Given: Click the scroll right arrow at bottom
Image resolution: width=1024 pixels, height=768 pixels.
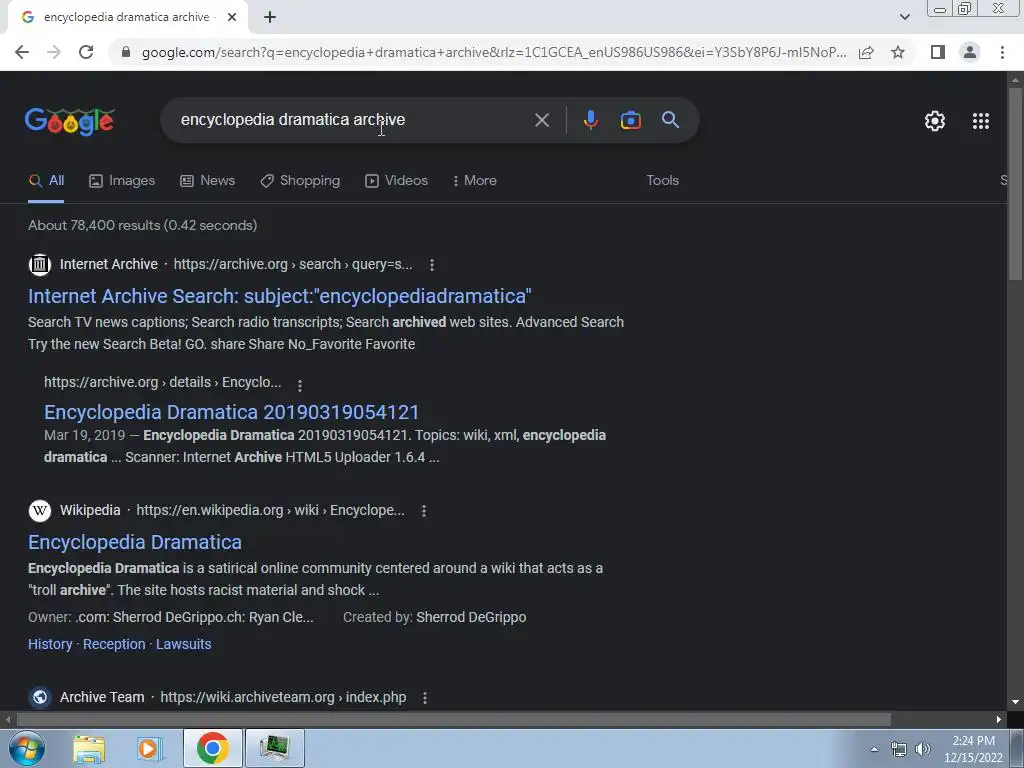Looking at the screenshot, I should (999, 720).
